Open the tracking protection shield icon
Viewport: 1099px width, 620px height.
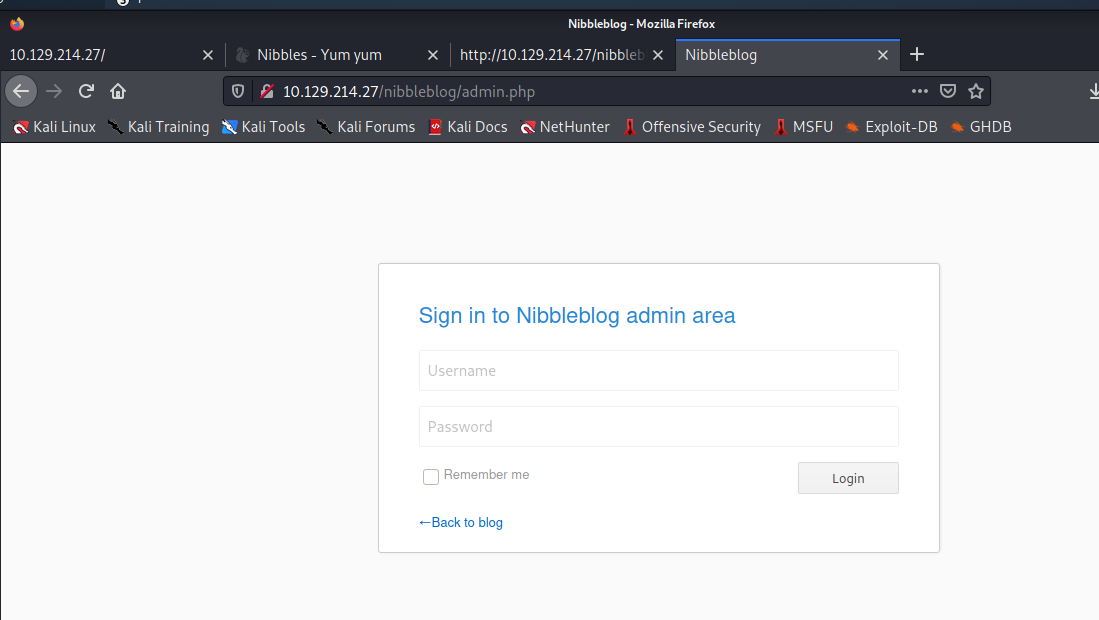click(238, 91)
